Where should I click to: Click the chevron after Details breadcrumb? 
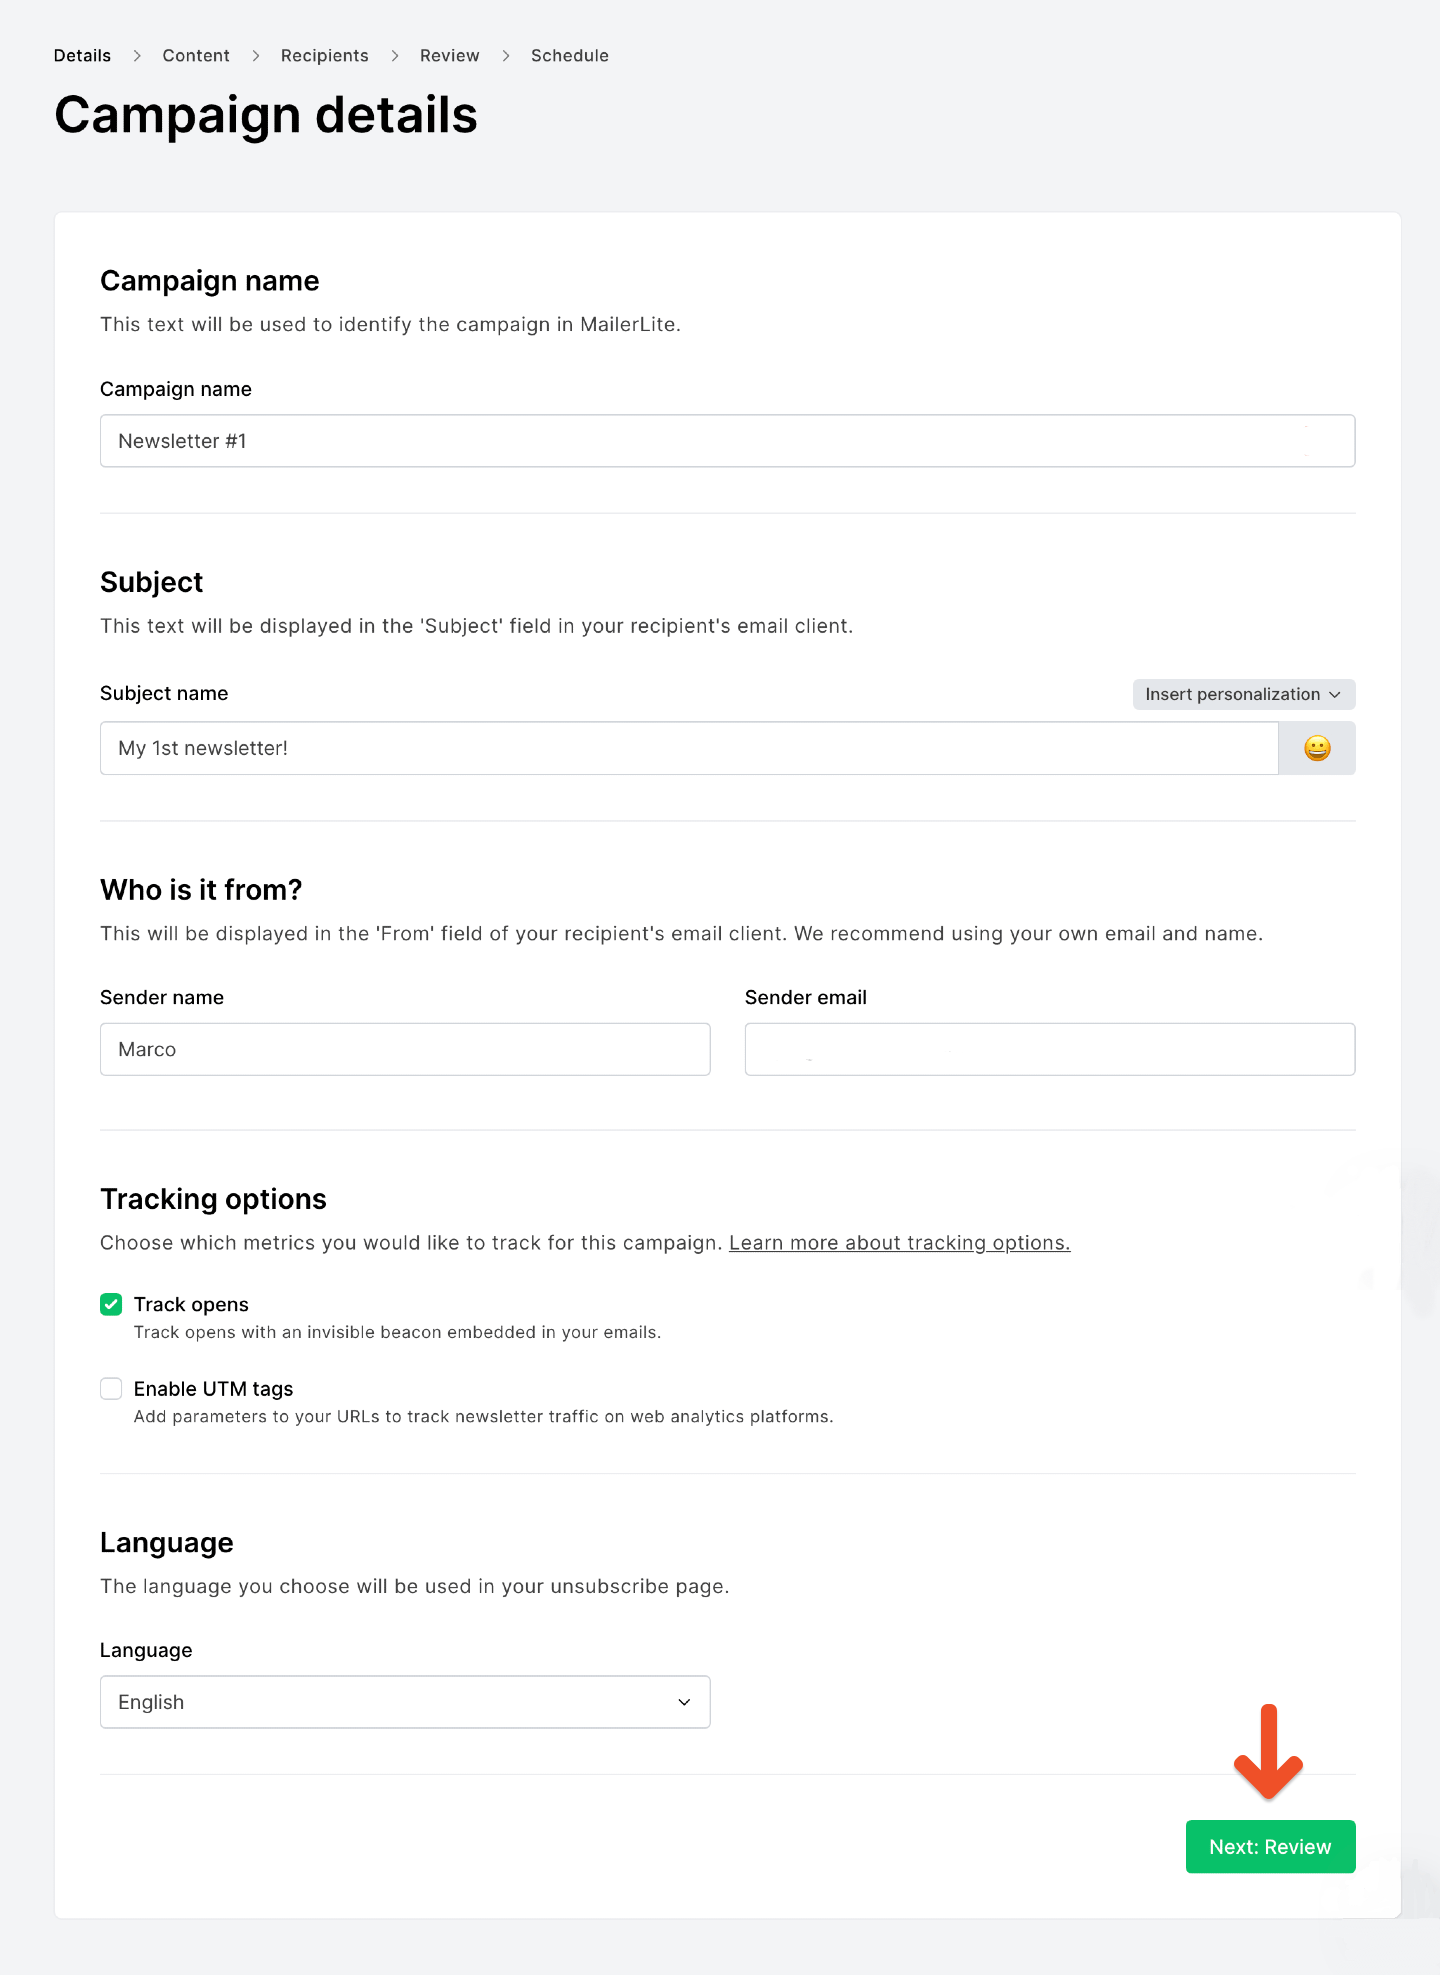(x=137, y=56)
